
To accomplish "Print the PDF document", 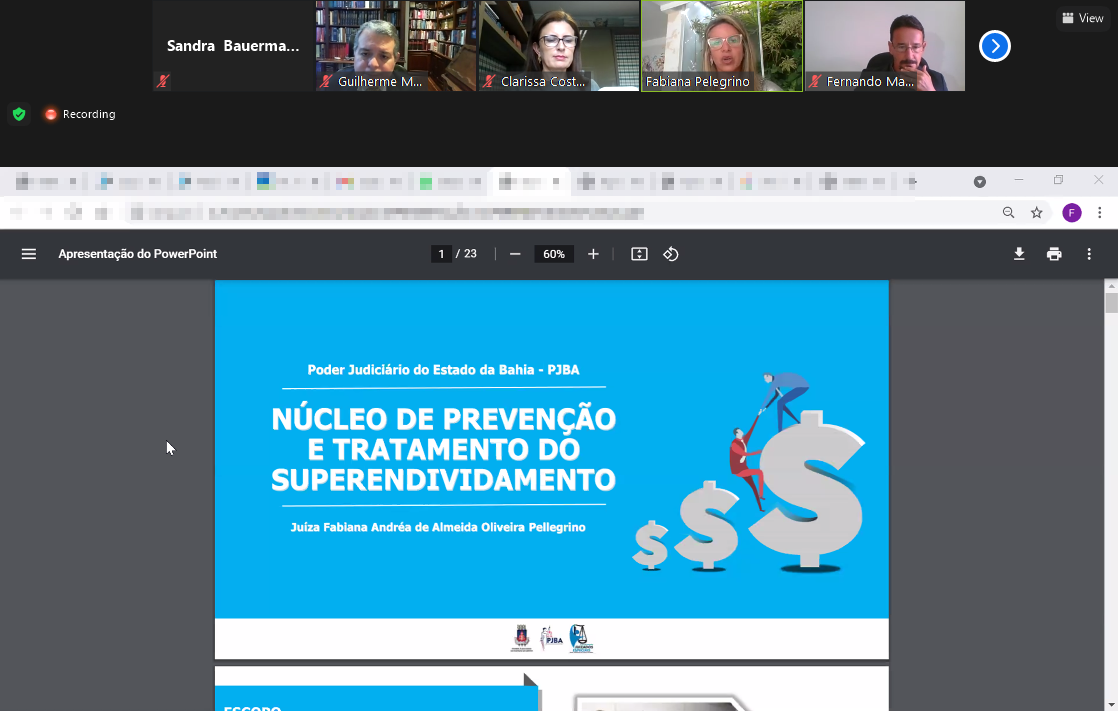I will [1054, 254].
